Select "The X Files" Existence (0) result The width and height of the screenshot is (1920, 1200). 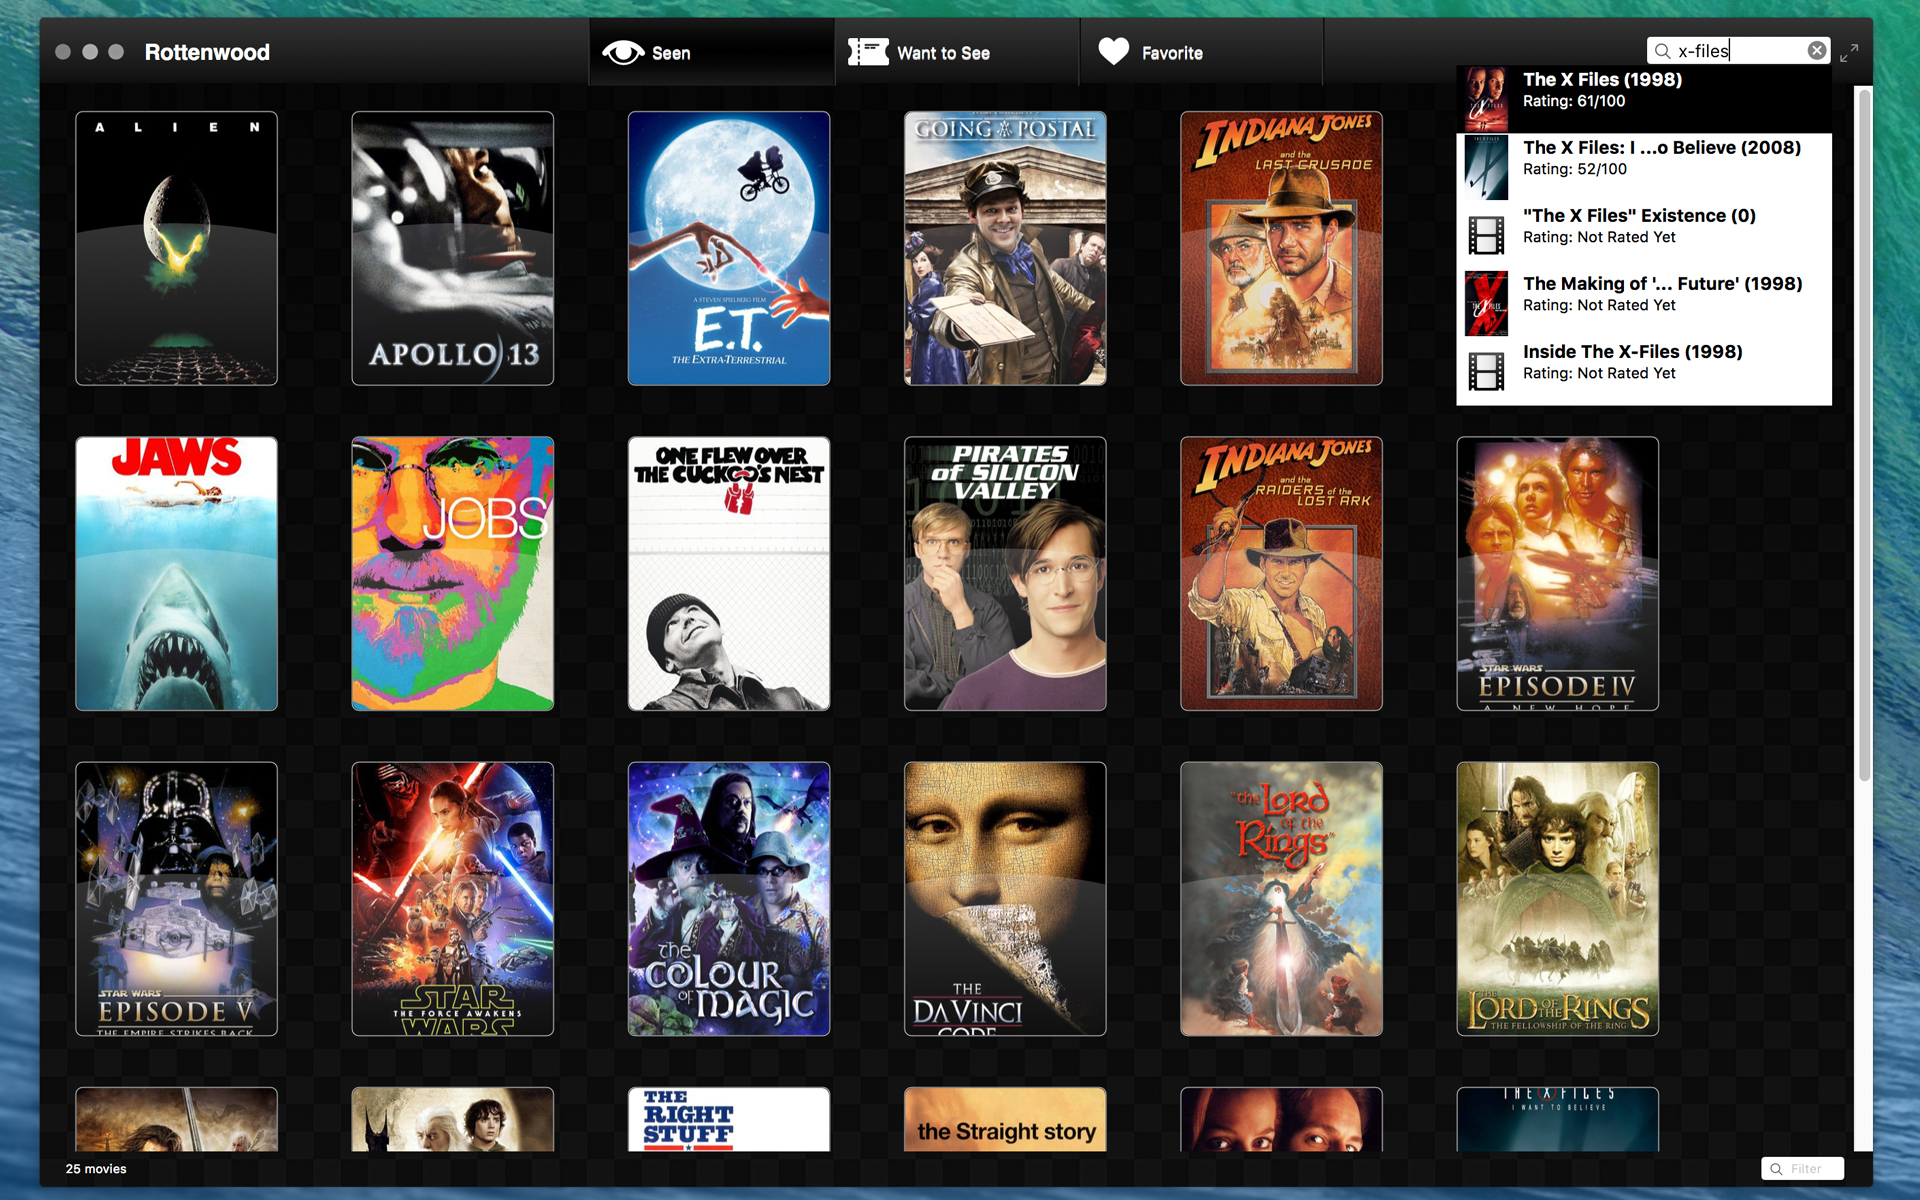(1644, 235)
